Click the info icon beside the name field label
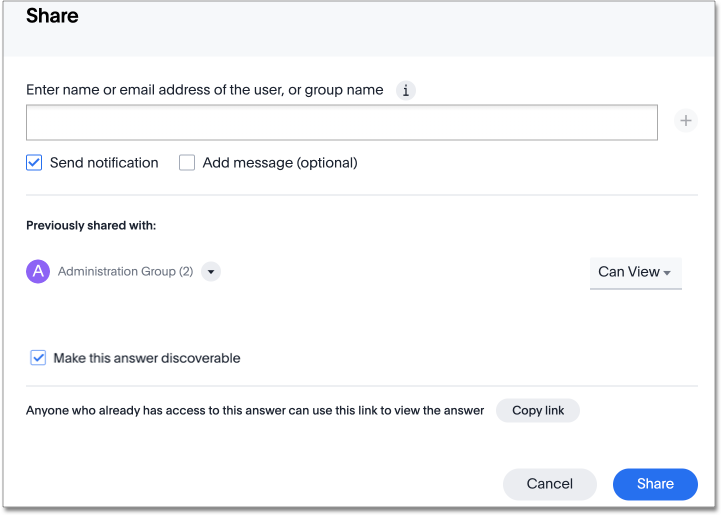The image size is (722, 516). point(405,91)
